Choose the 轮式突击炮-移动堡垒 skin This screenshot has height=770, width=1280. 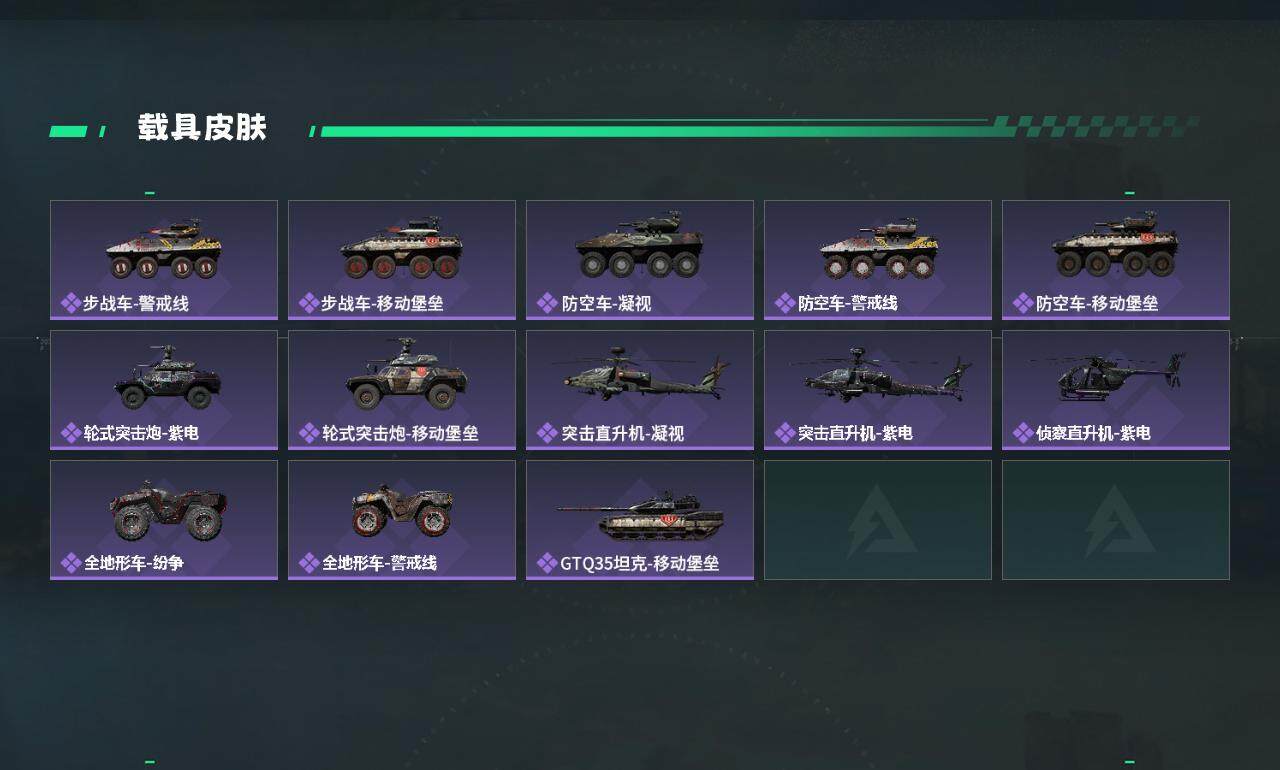click(402, 390)
